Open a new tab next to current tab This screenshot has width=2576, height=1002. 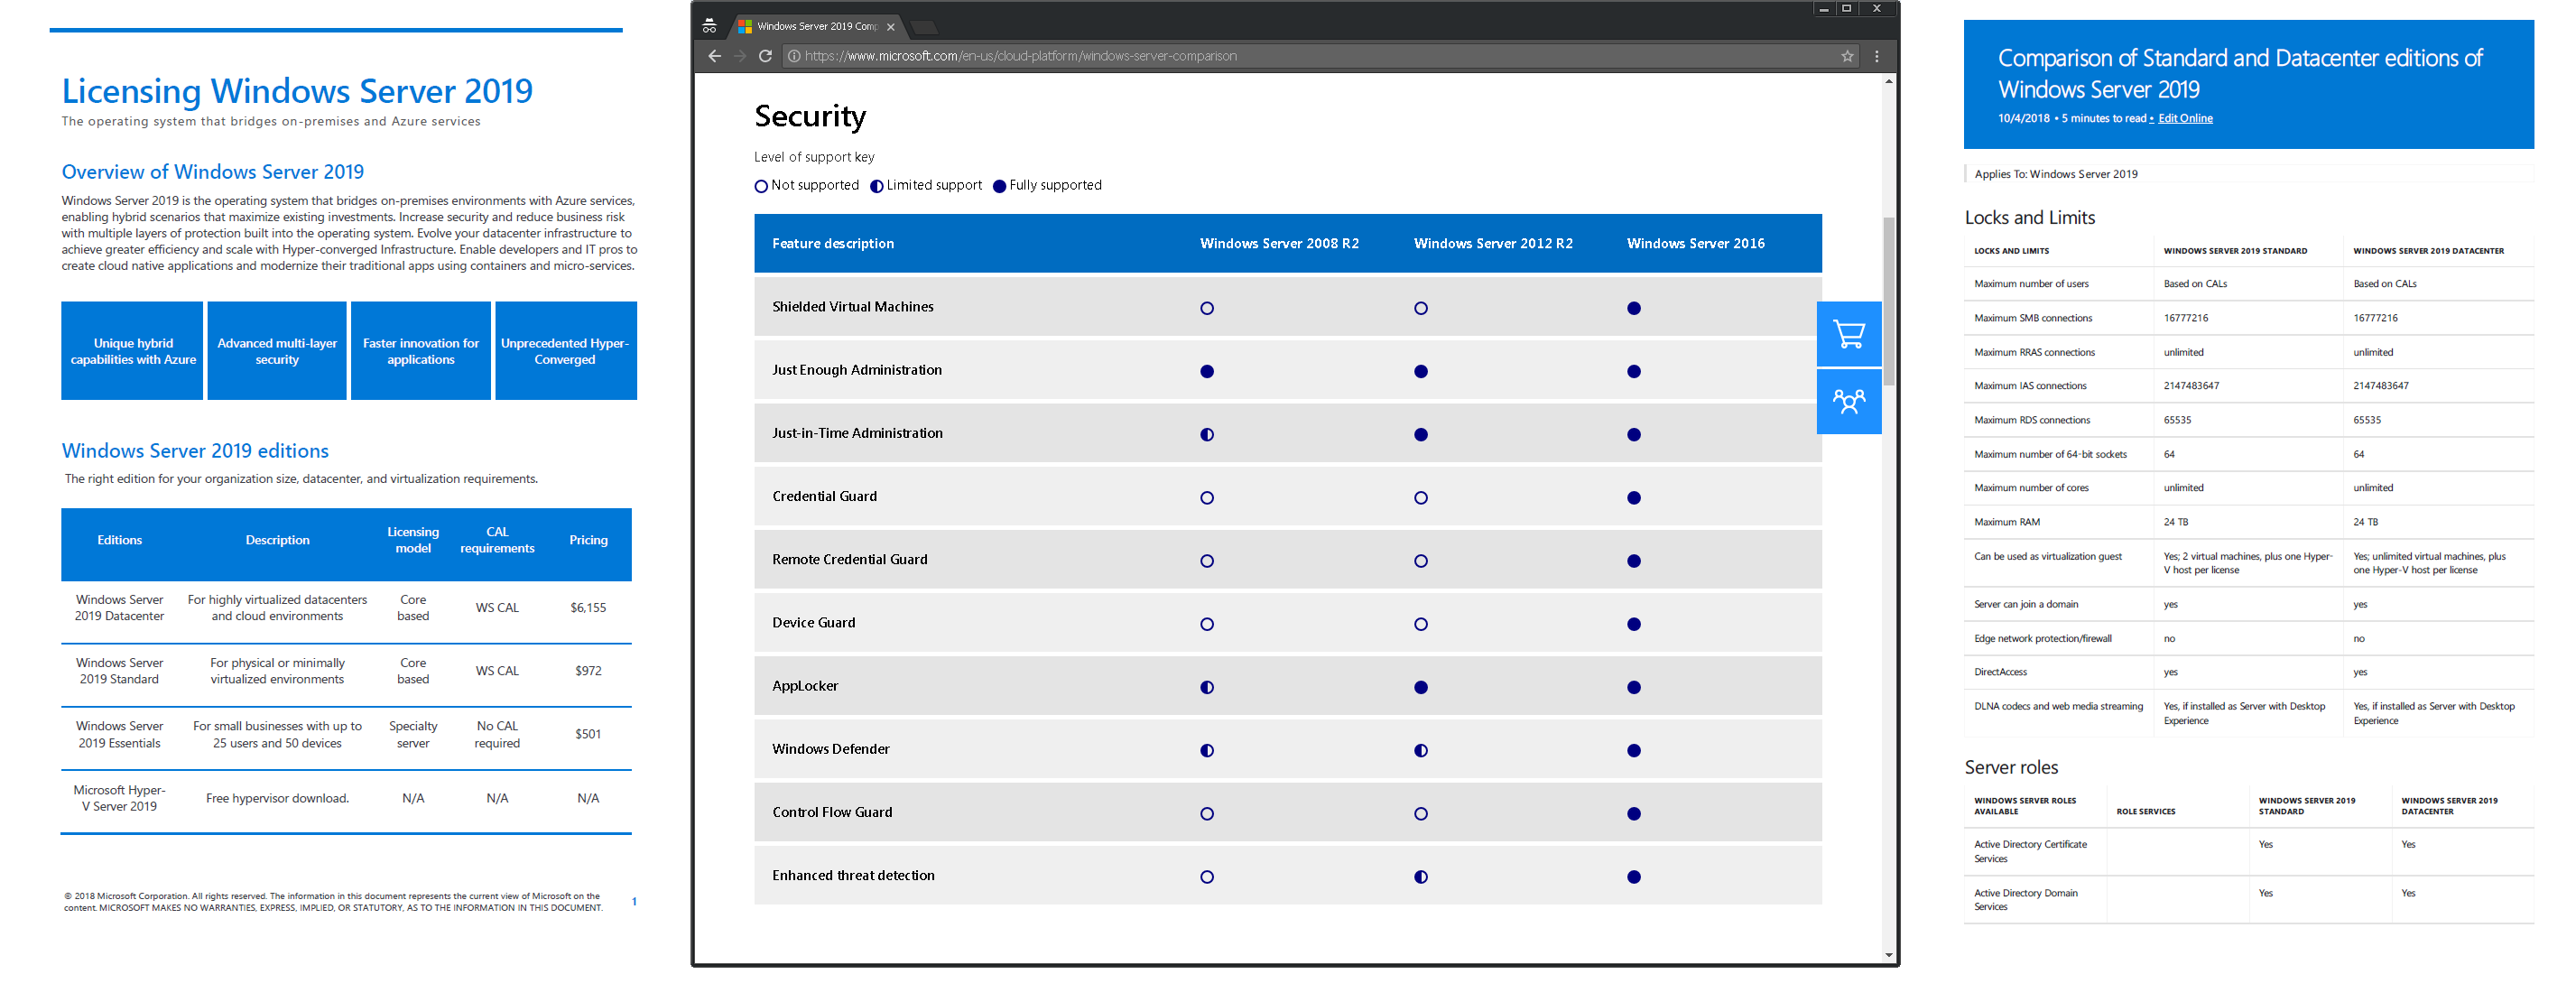pyautogui.click(x=924, y=27)
